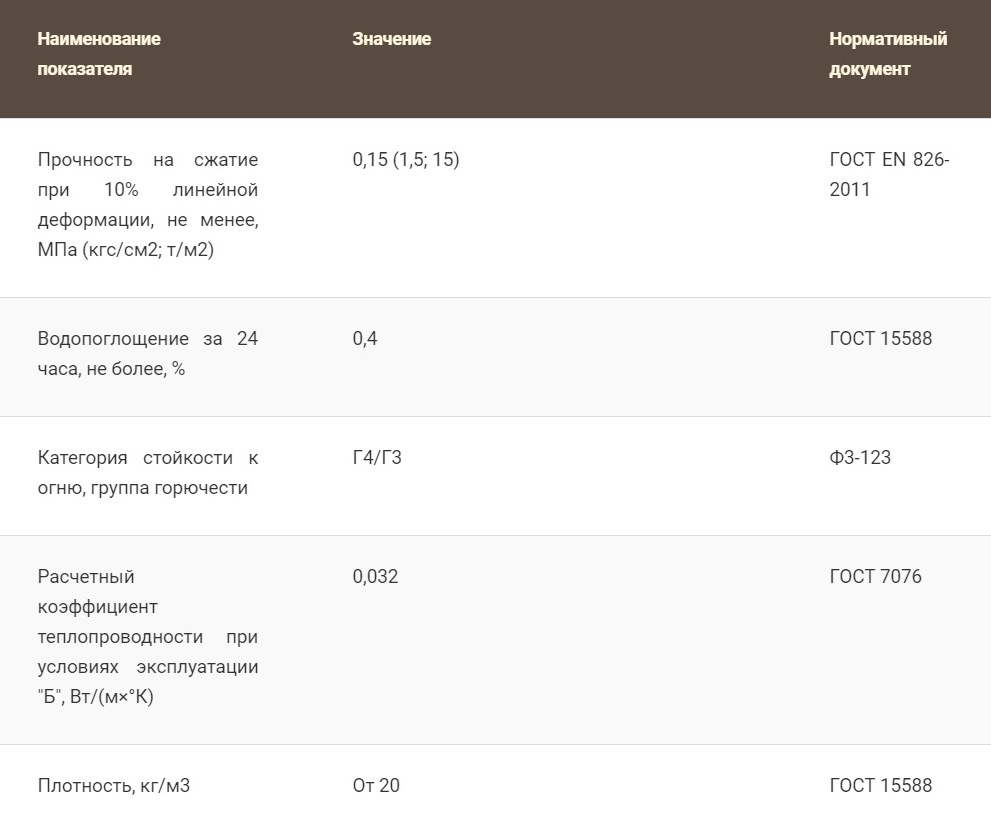Select the "Прочность на сжатие" indicator cell
The height and width of the screenshot is (818, 991).
click(x=147, y=205)
